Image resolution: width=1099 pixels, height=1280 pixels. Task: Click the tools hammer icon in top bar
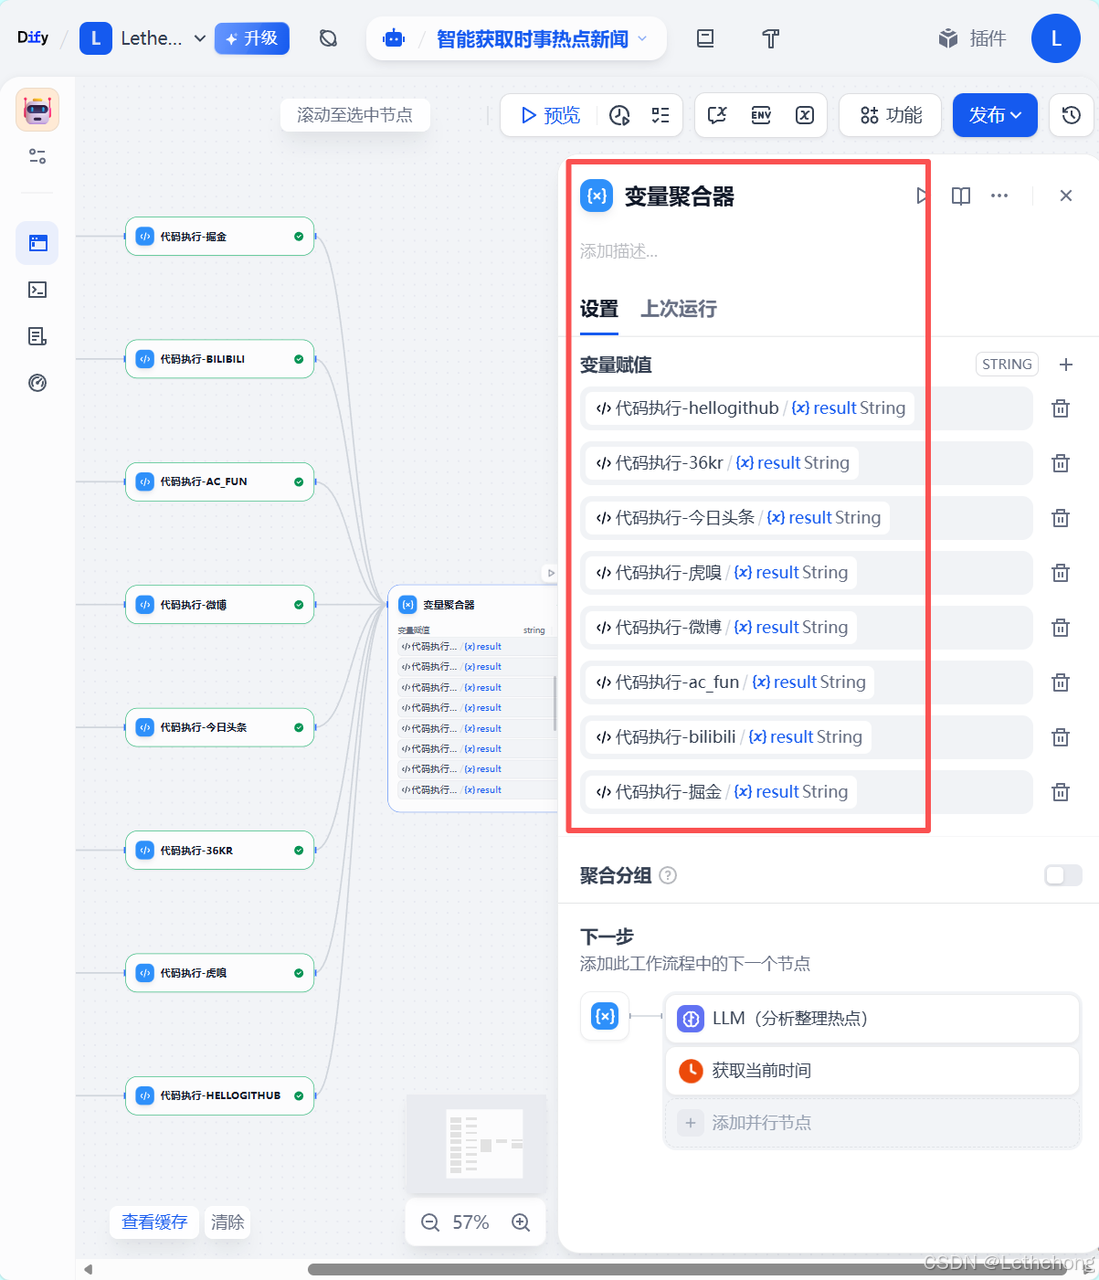(x=770, y=39)
